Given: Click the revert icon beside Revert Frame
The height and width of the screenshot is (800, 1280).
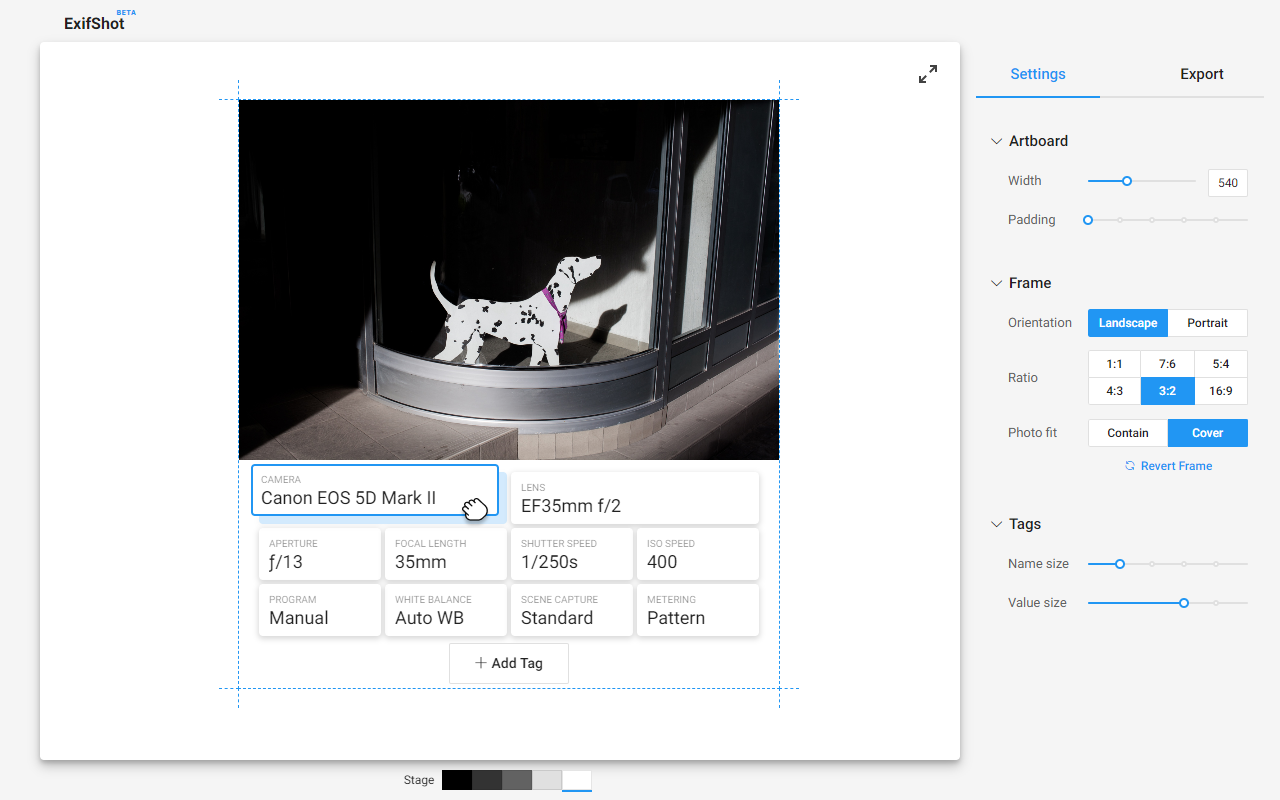Looking at the screenshot, I should click(1130, 466).
